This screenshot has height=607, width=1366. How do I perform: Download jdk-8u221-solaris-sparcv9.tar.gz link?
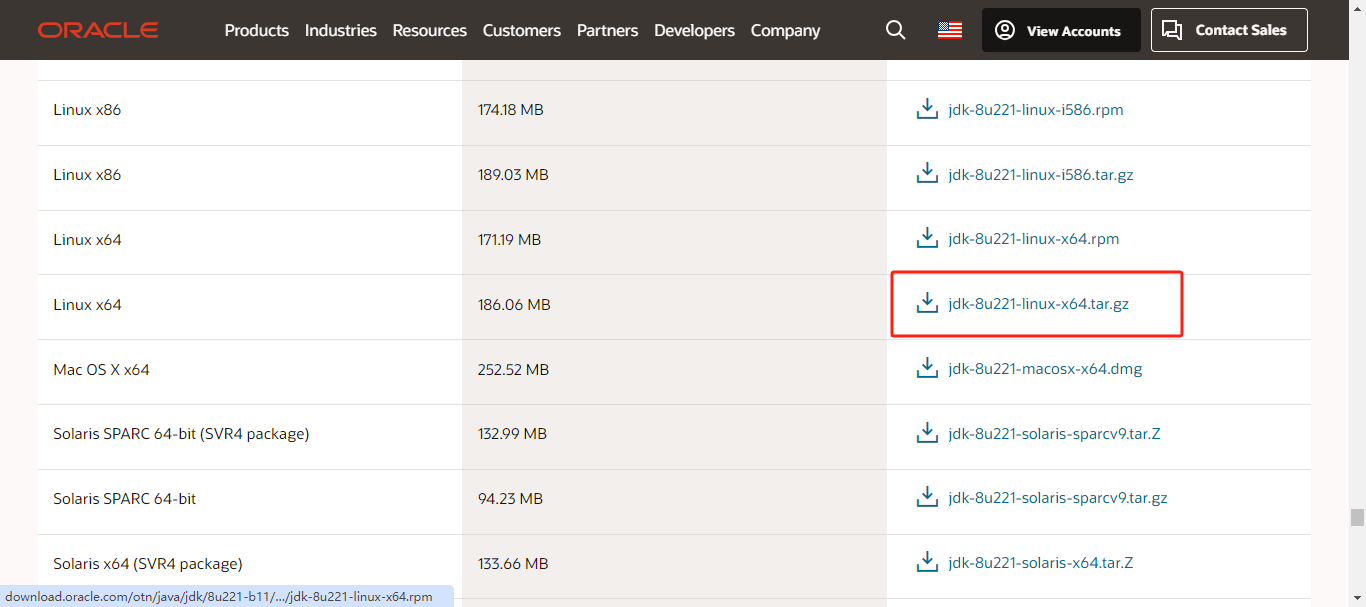tap(1057, 498)
